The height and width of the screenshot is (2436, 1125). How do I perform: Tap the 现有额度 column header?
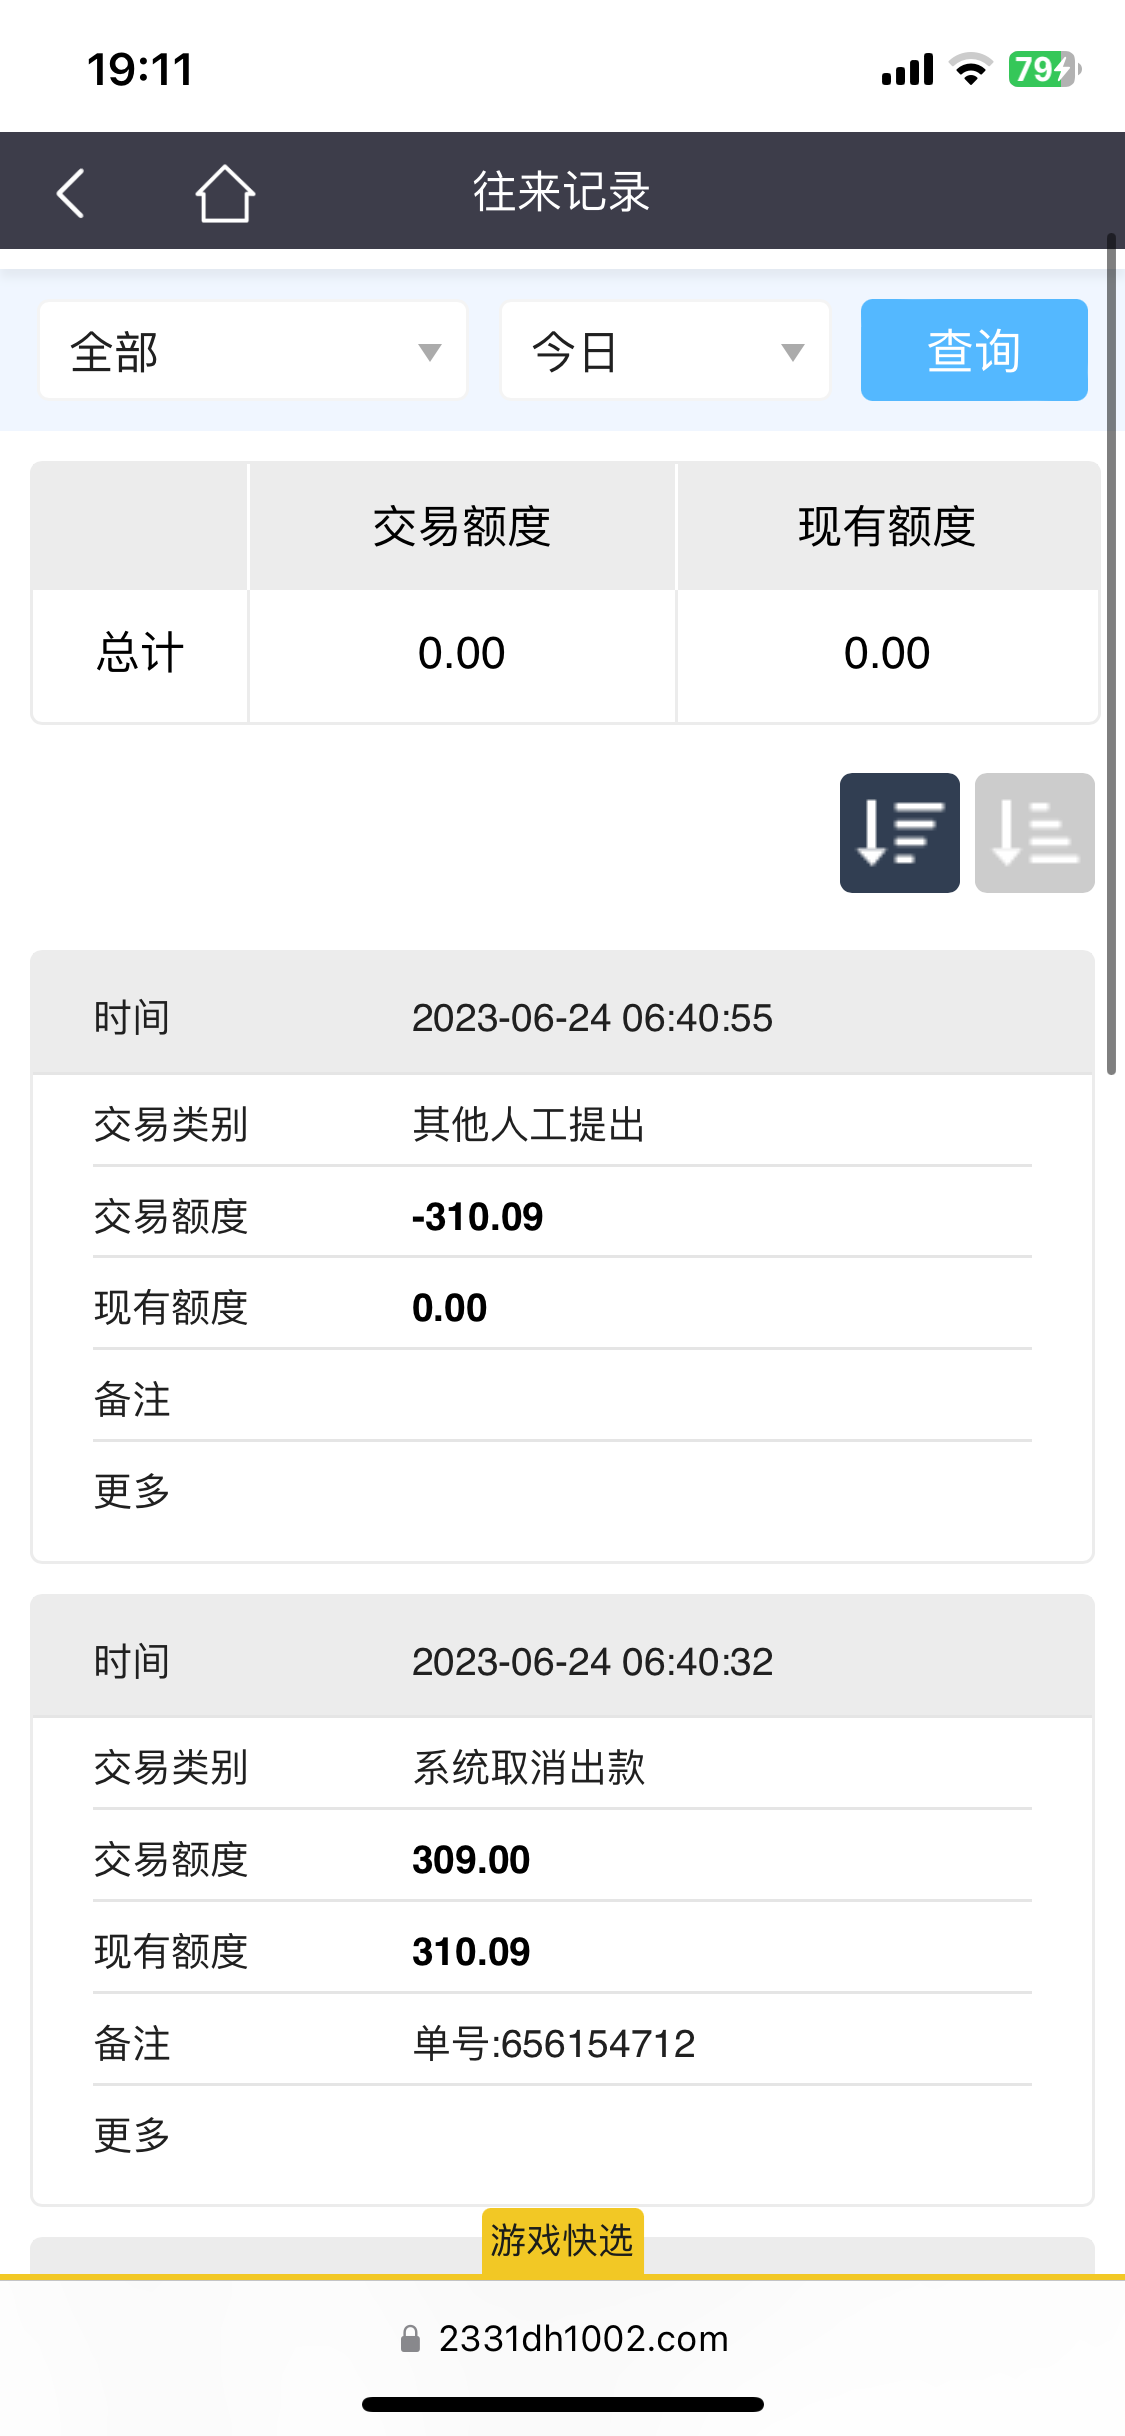pyautogui.click(x=887, y=527)
